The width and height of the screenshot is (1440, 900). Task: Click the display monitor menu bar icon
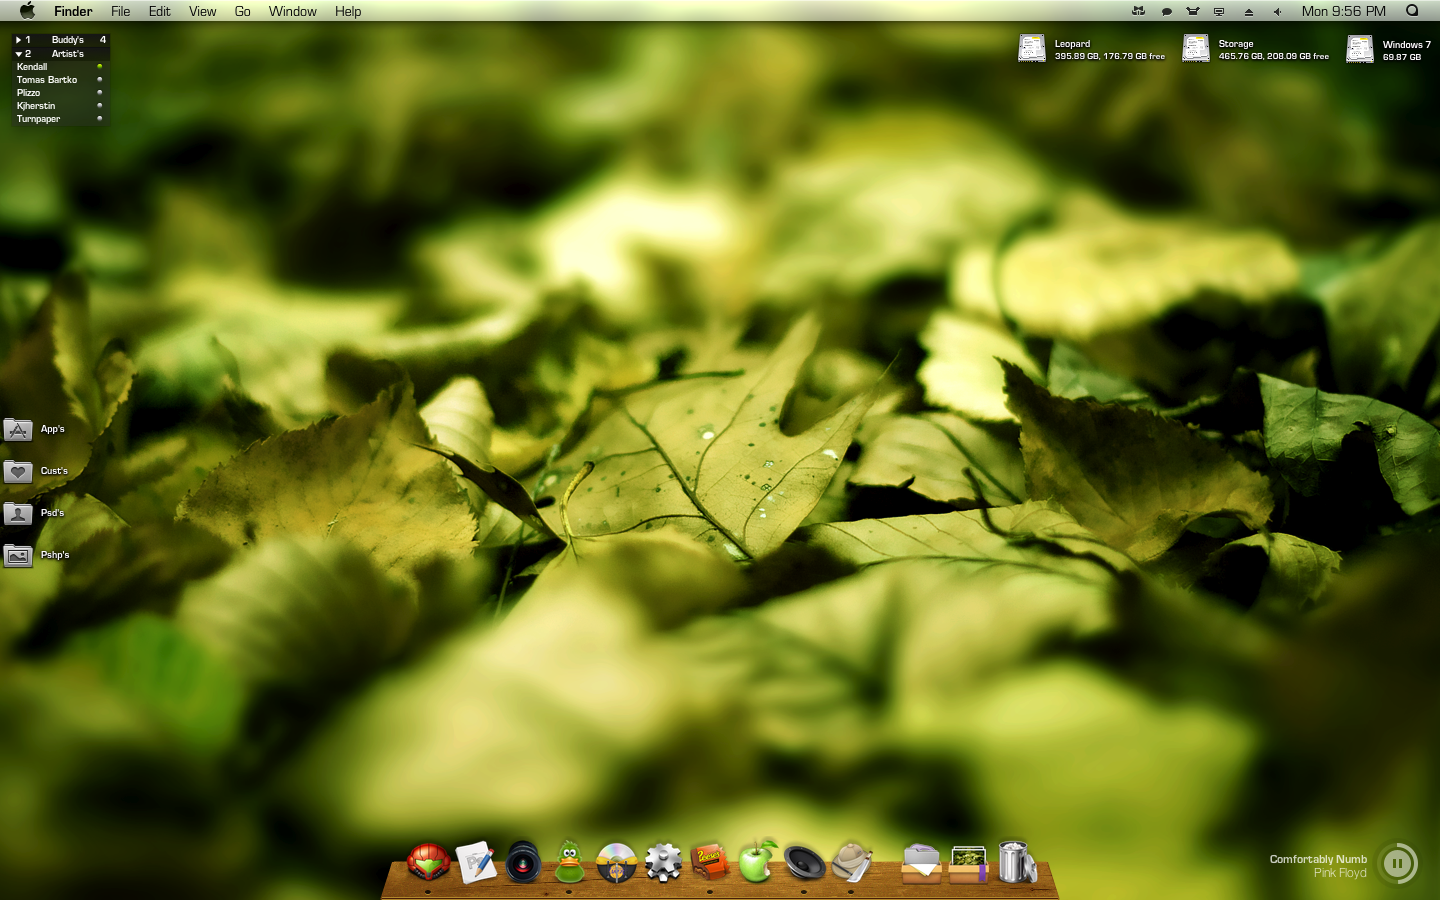[1219, 12]
